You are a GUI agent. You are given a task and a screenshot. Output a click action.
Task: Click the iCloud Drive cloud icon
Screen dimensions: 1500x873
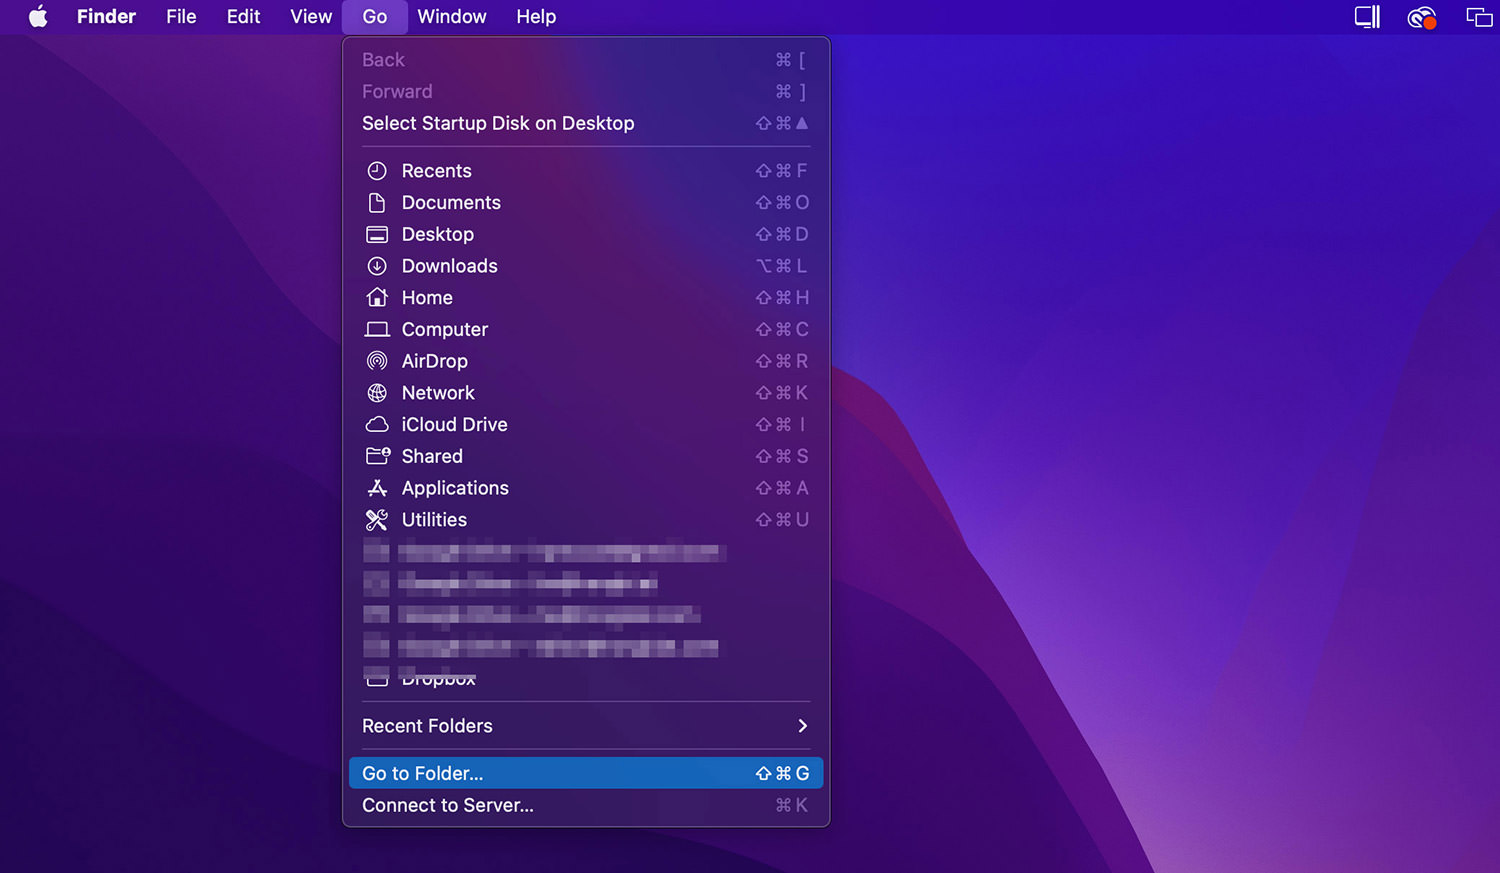click(x=377, y=425)
